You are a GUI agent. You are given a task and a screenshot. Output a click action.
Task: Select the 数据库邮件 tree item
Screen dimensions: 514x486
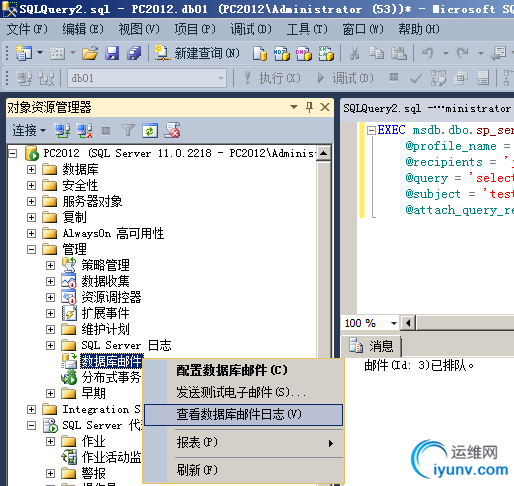[112, 361]
